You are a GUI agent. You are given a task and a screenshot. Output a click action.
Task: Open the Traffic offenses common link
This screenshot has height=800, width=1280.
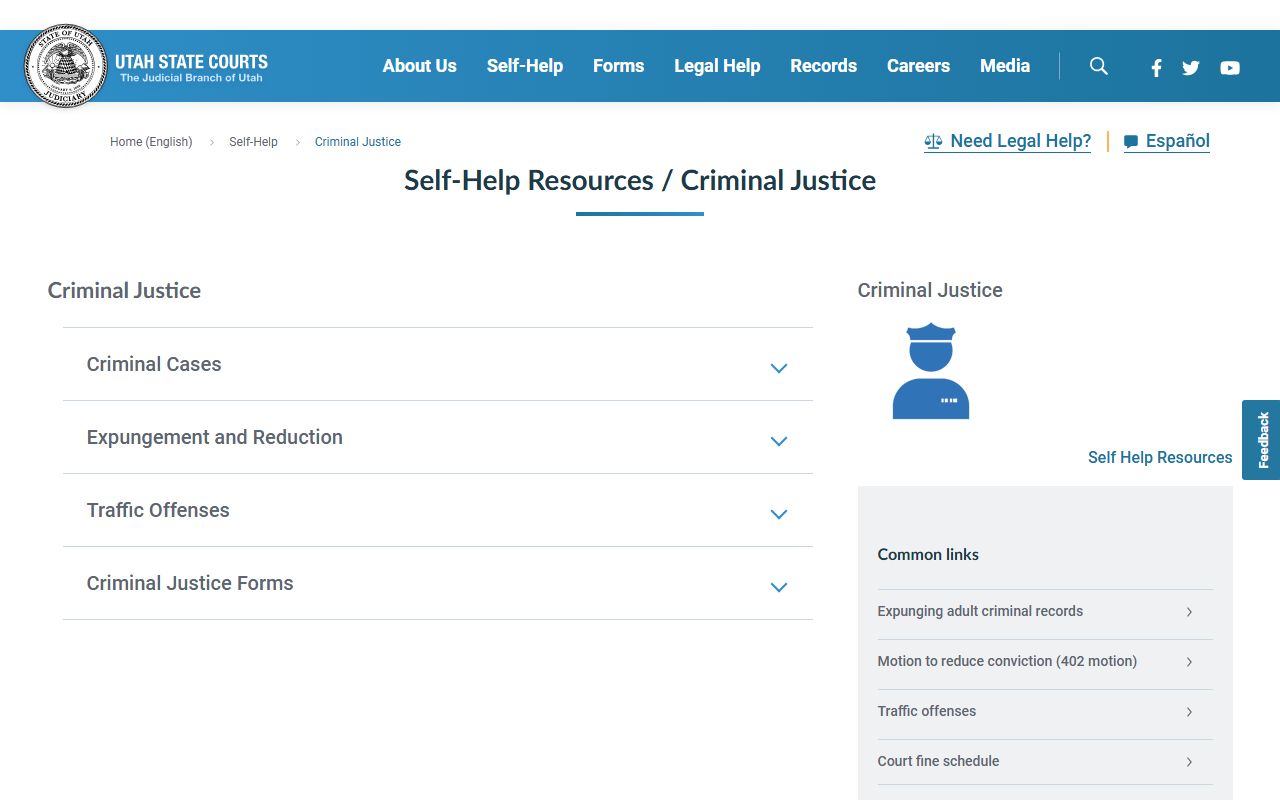[927, 711]
